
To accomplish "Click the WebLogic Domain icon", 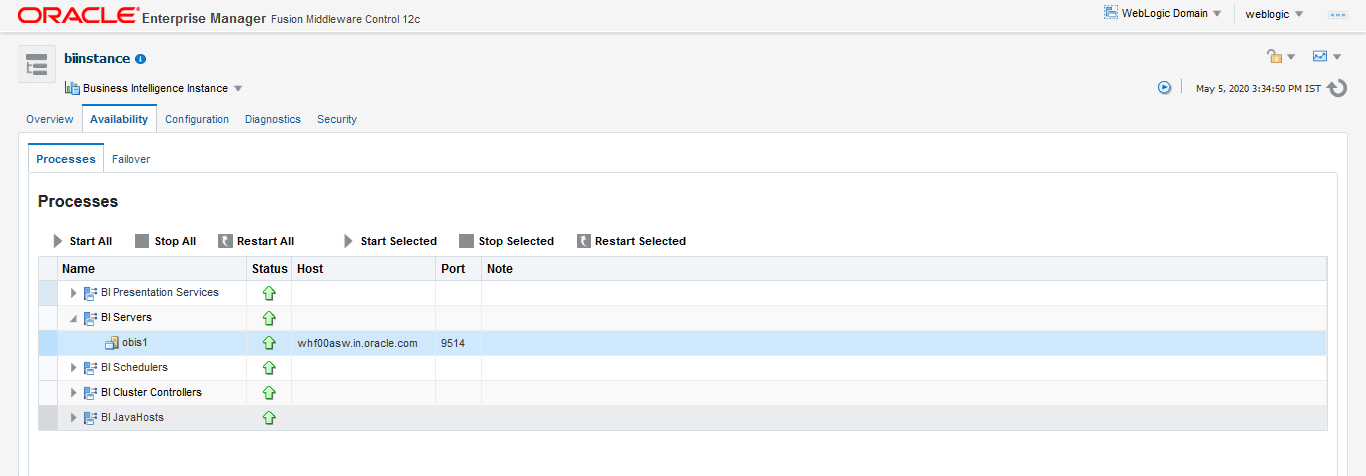I will [1110, 13].
